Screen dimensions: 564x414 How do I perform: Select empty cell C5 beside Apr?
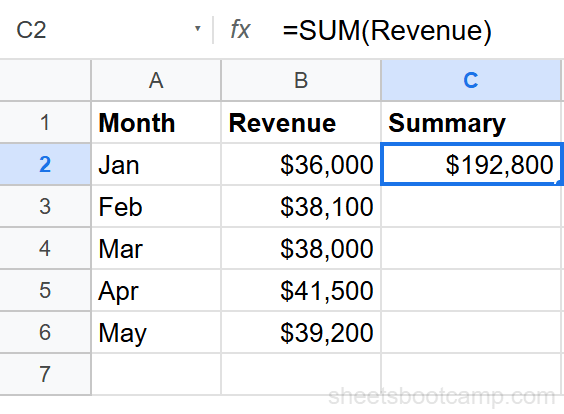point(471,290)
